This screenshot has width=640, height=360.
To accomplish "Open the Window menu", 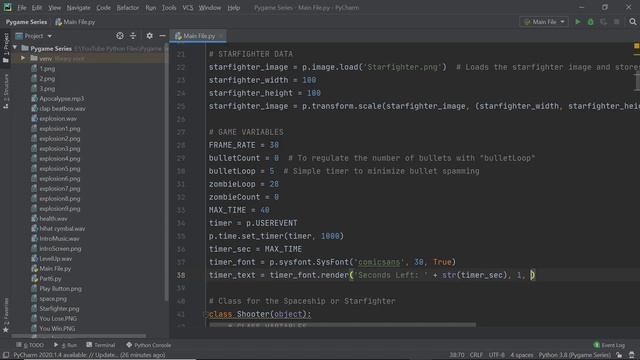I will [210, 7].
